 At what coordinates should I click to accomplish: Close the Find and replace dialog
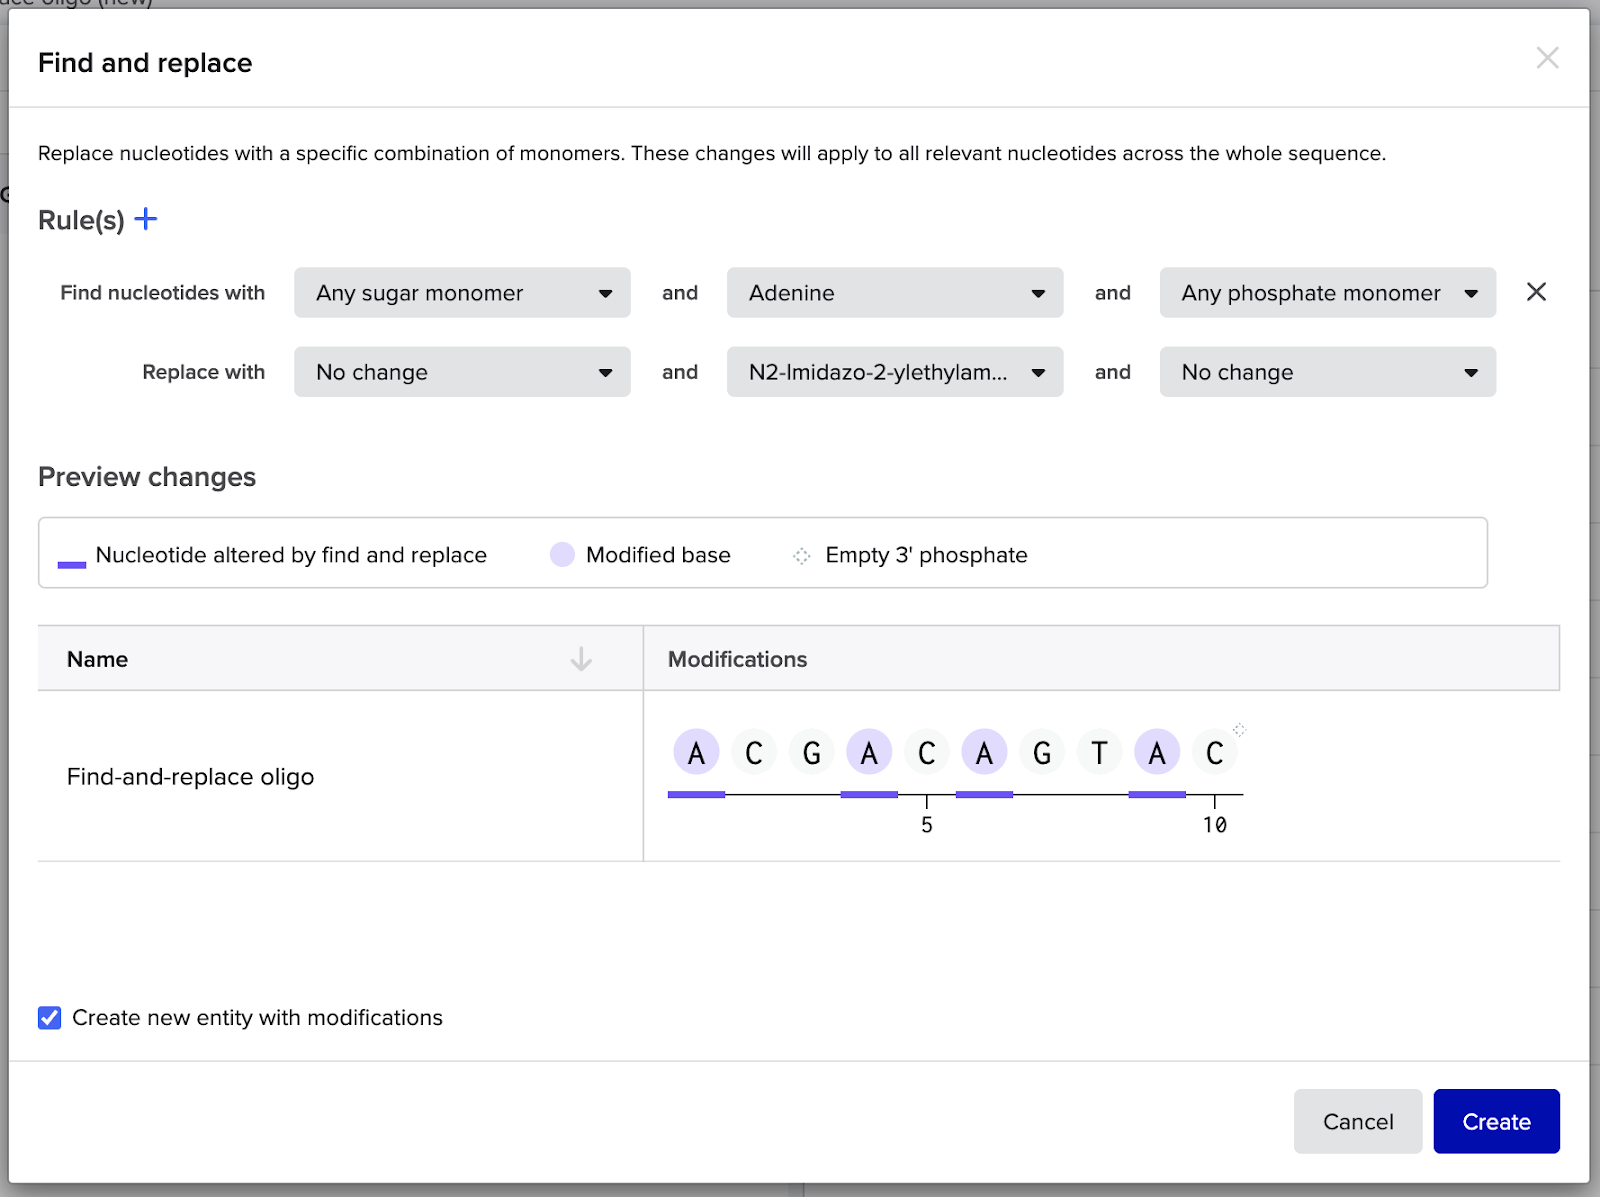click(x=1547, y=58)
